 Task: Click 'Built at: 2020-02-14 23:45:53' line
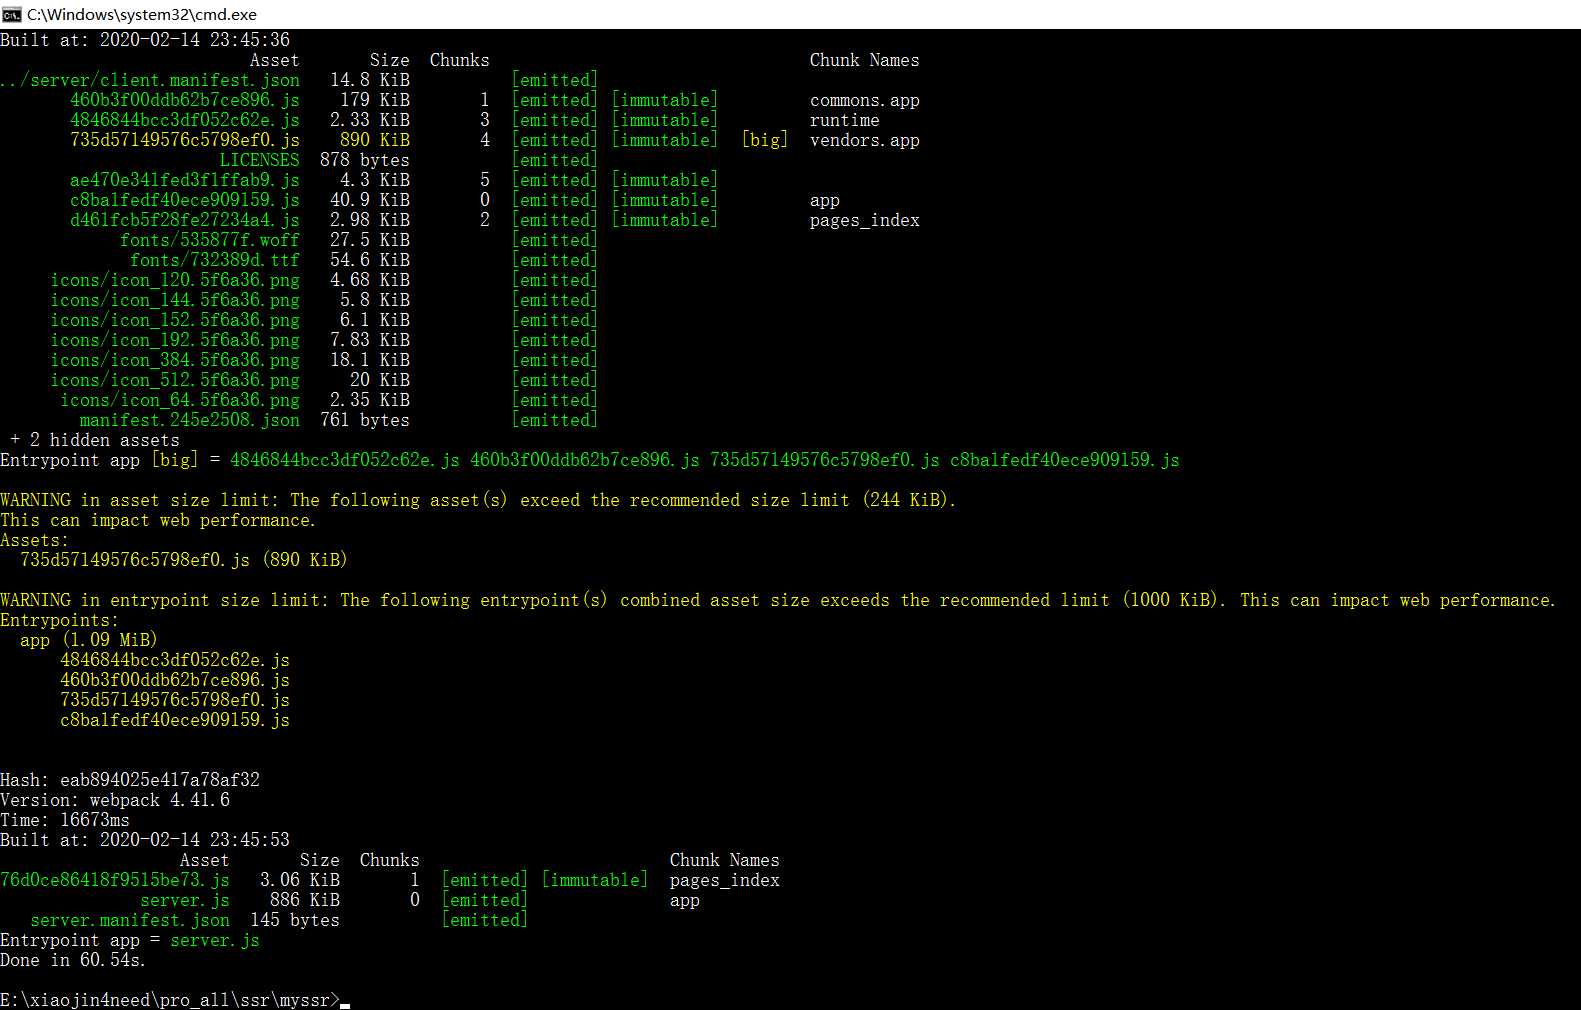click(x=145, y=840)
